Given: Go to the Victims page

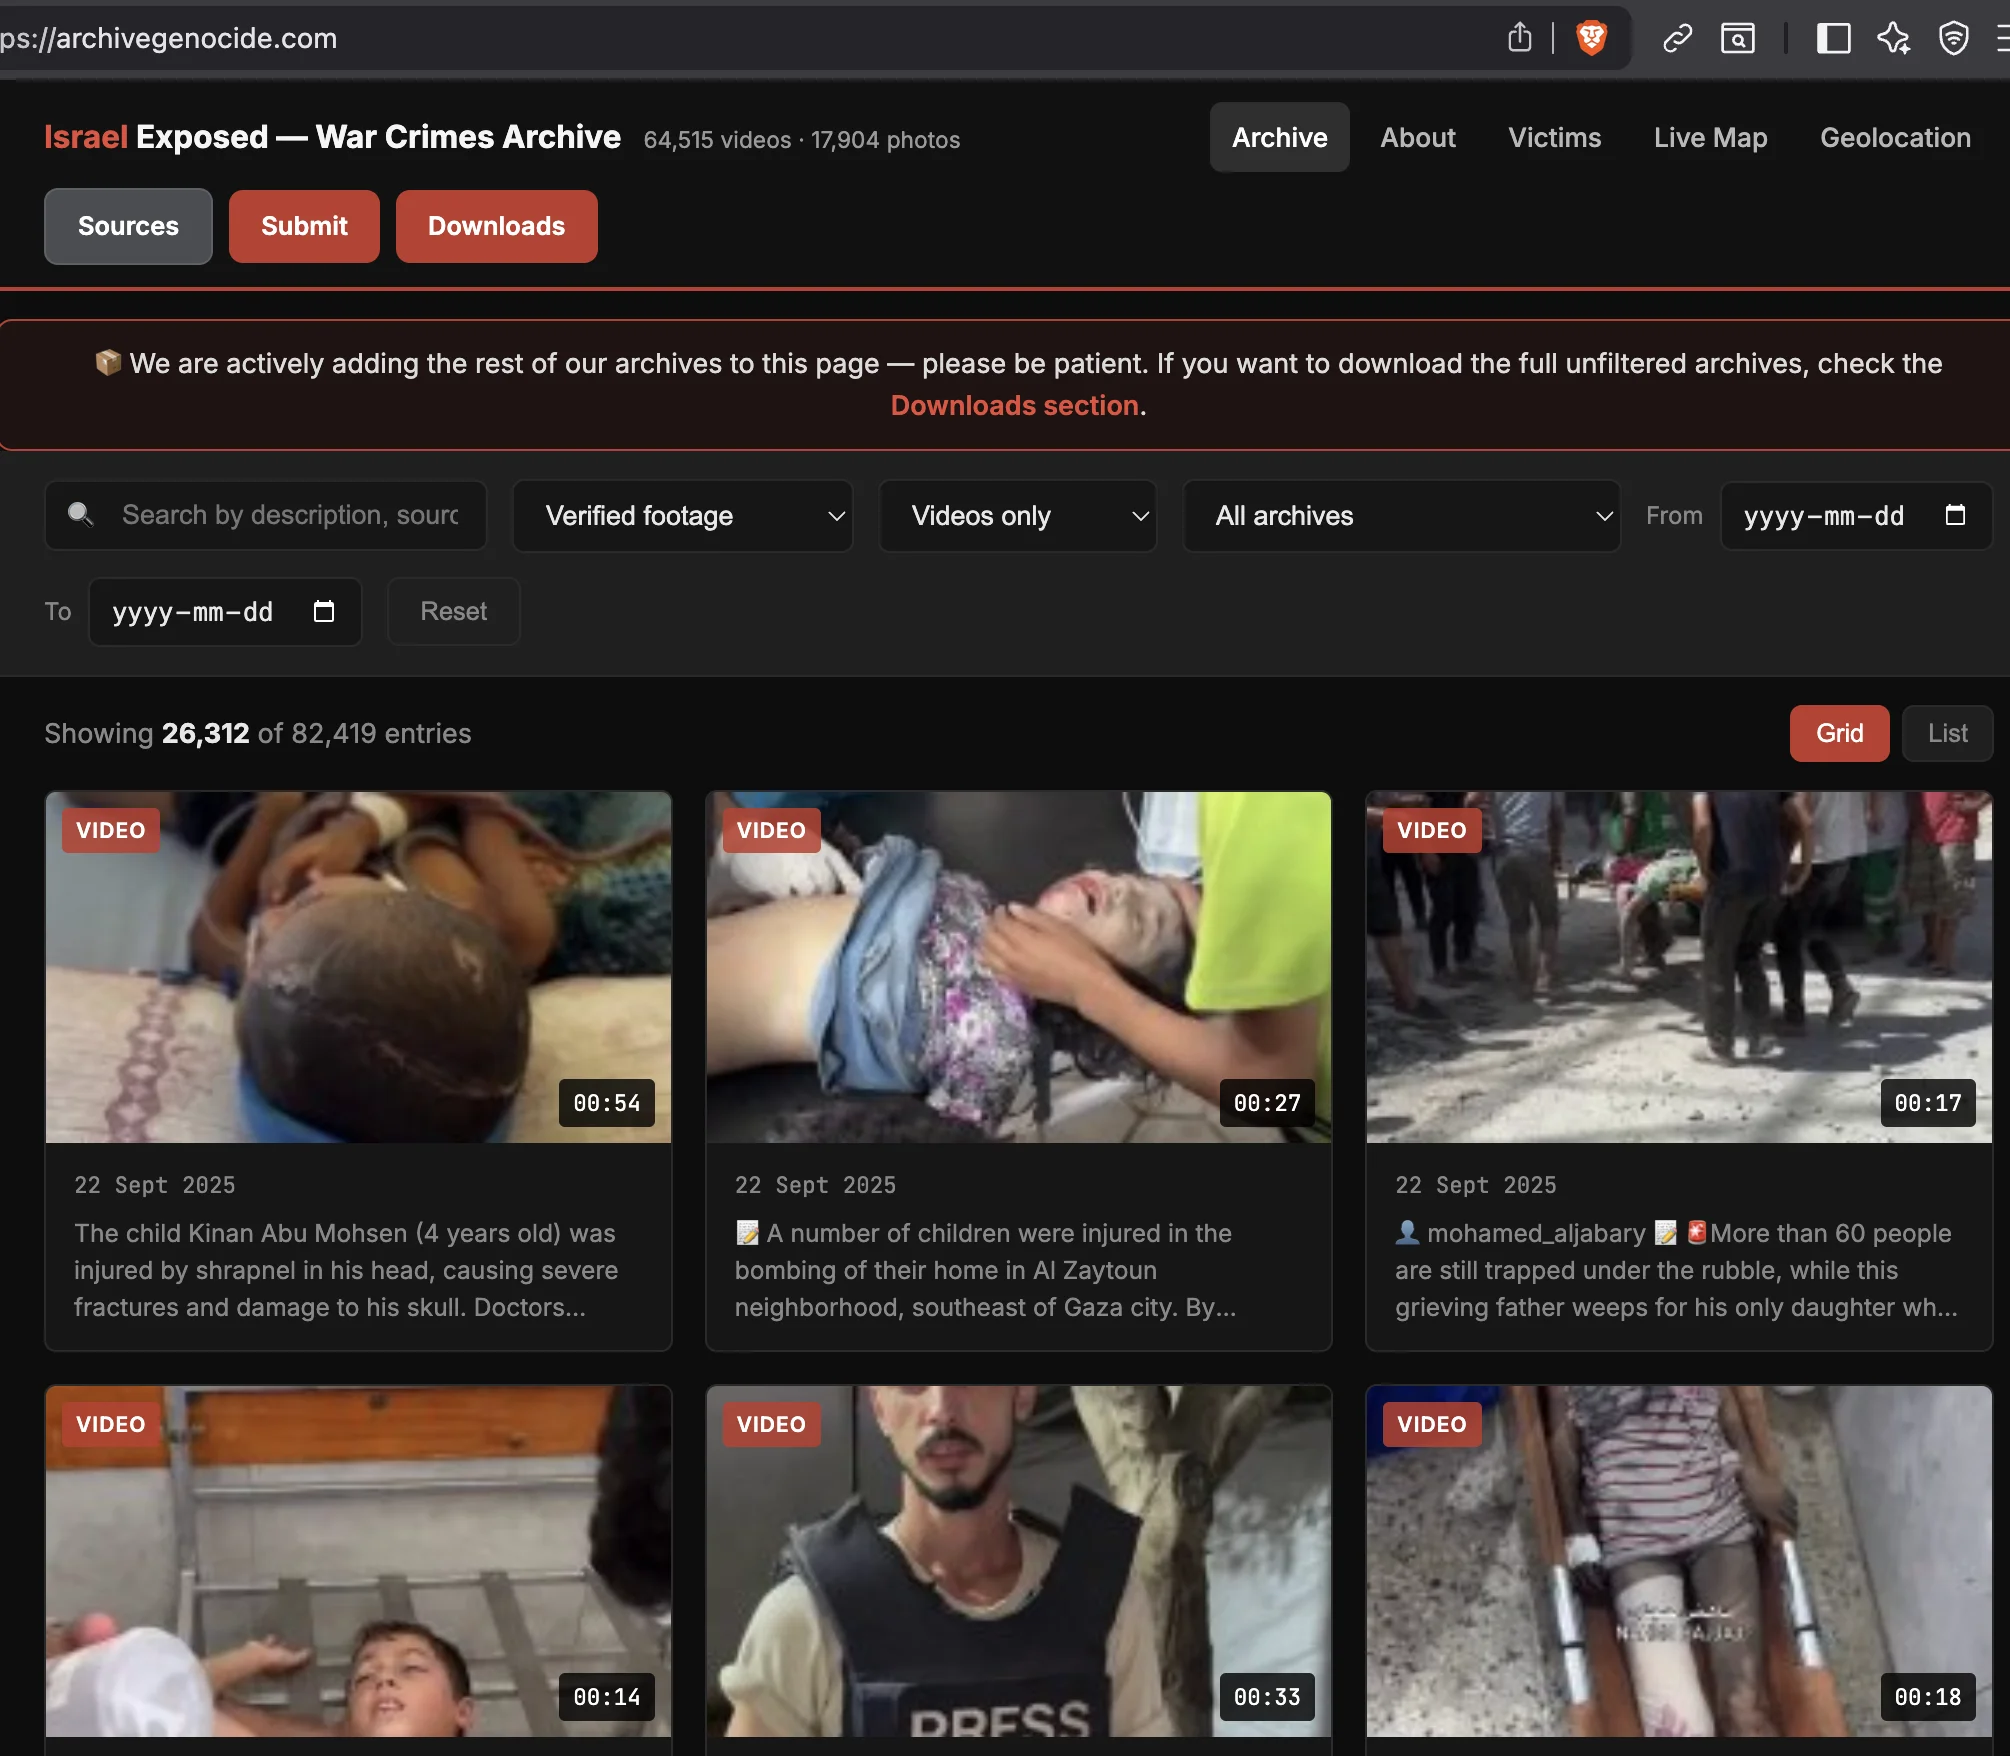Looking at the screenshot, I should (1554, 137).
